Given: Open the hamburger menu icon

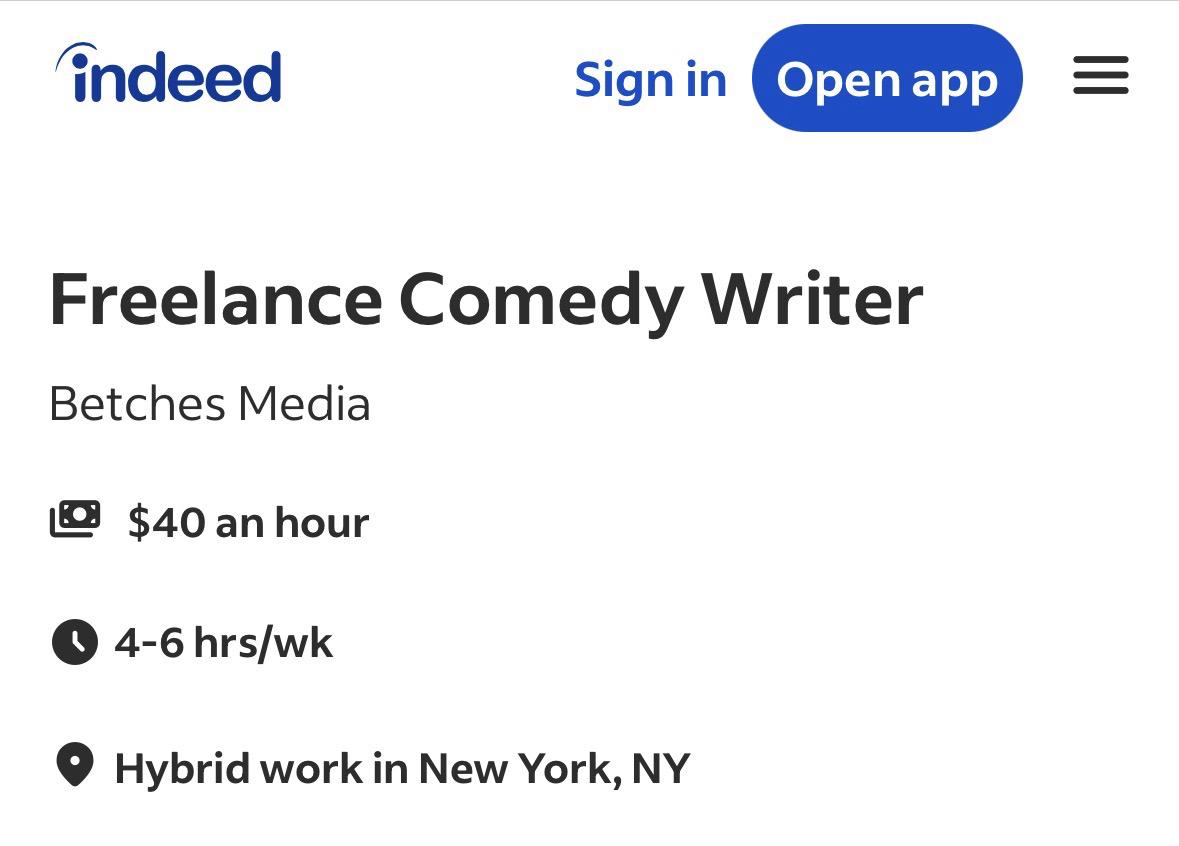Looking at the screenshot, I should tap(1100, 76).
